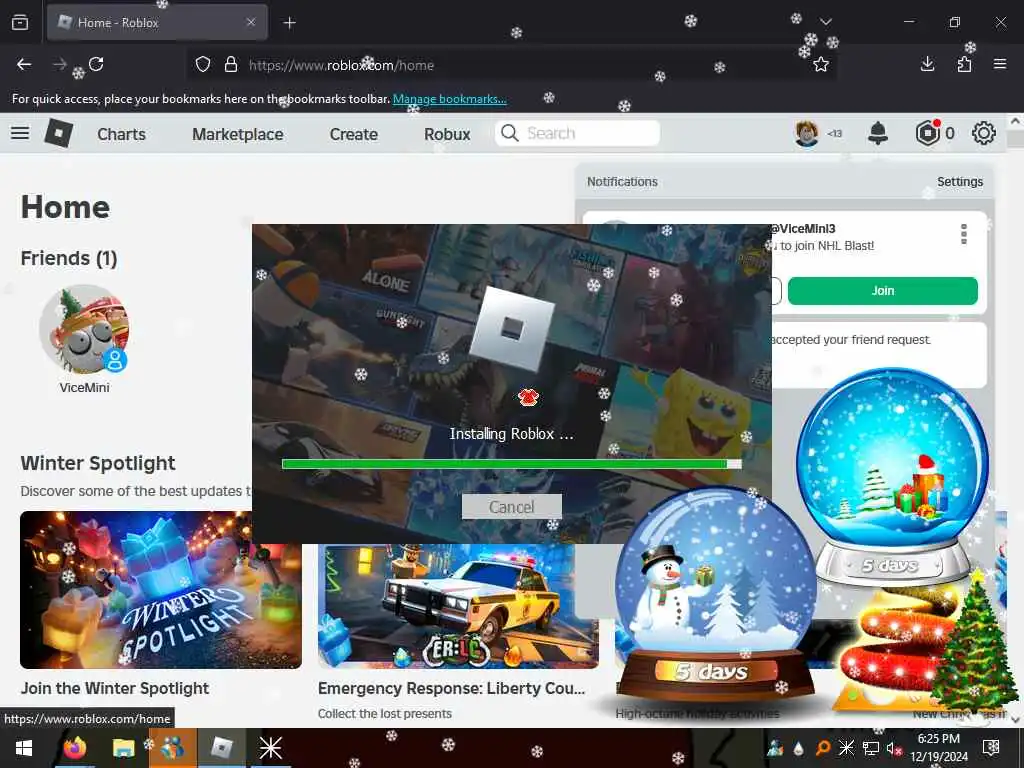Open the browser extensions puzzle icon
The image size is (1024, 768).
coord(964,64)
